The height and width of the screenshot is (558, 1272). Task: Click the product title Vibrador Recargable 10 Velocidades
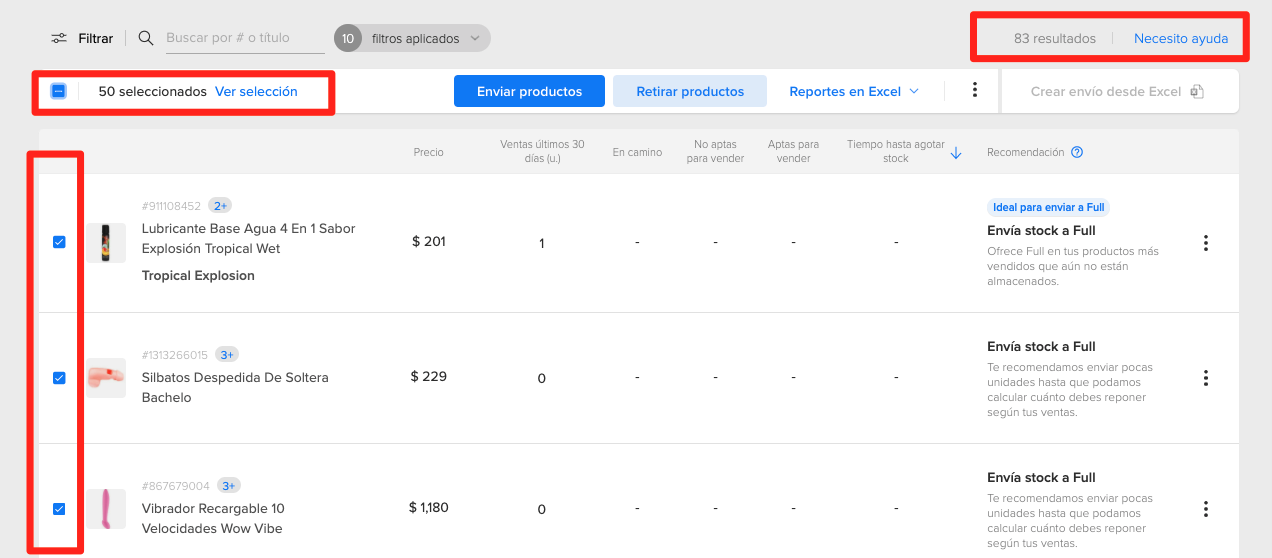pos(213,518)
